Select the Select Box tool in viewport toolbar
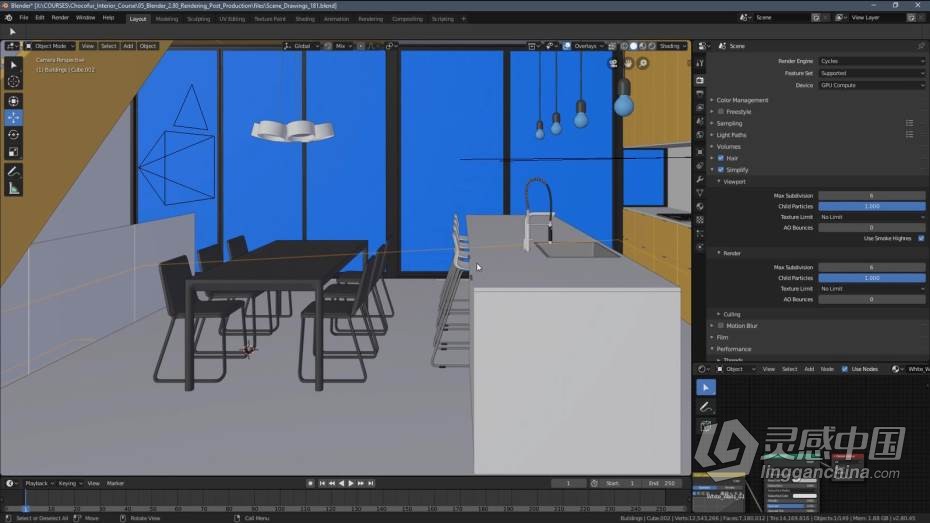This screenshot has height=523, width=930. 13,65
